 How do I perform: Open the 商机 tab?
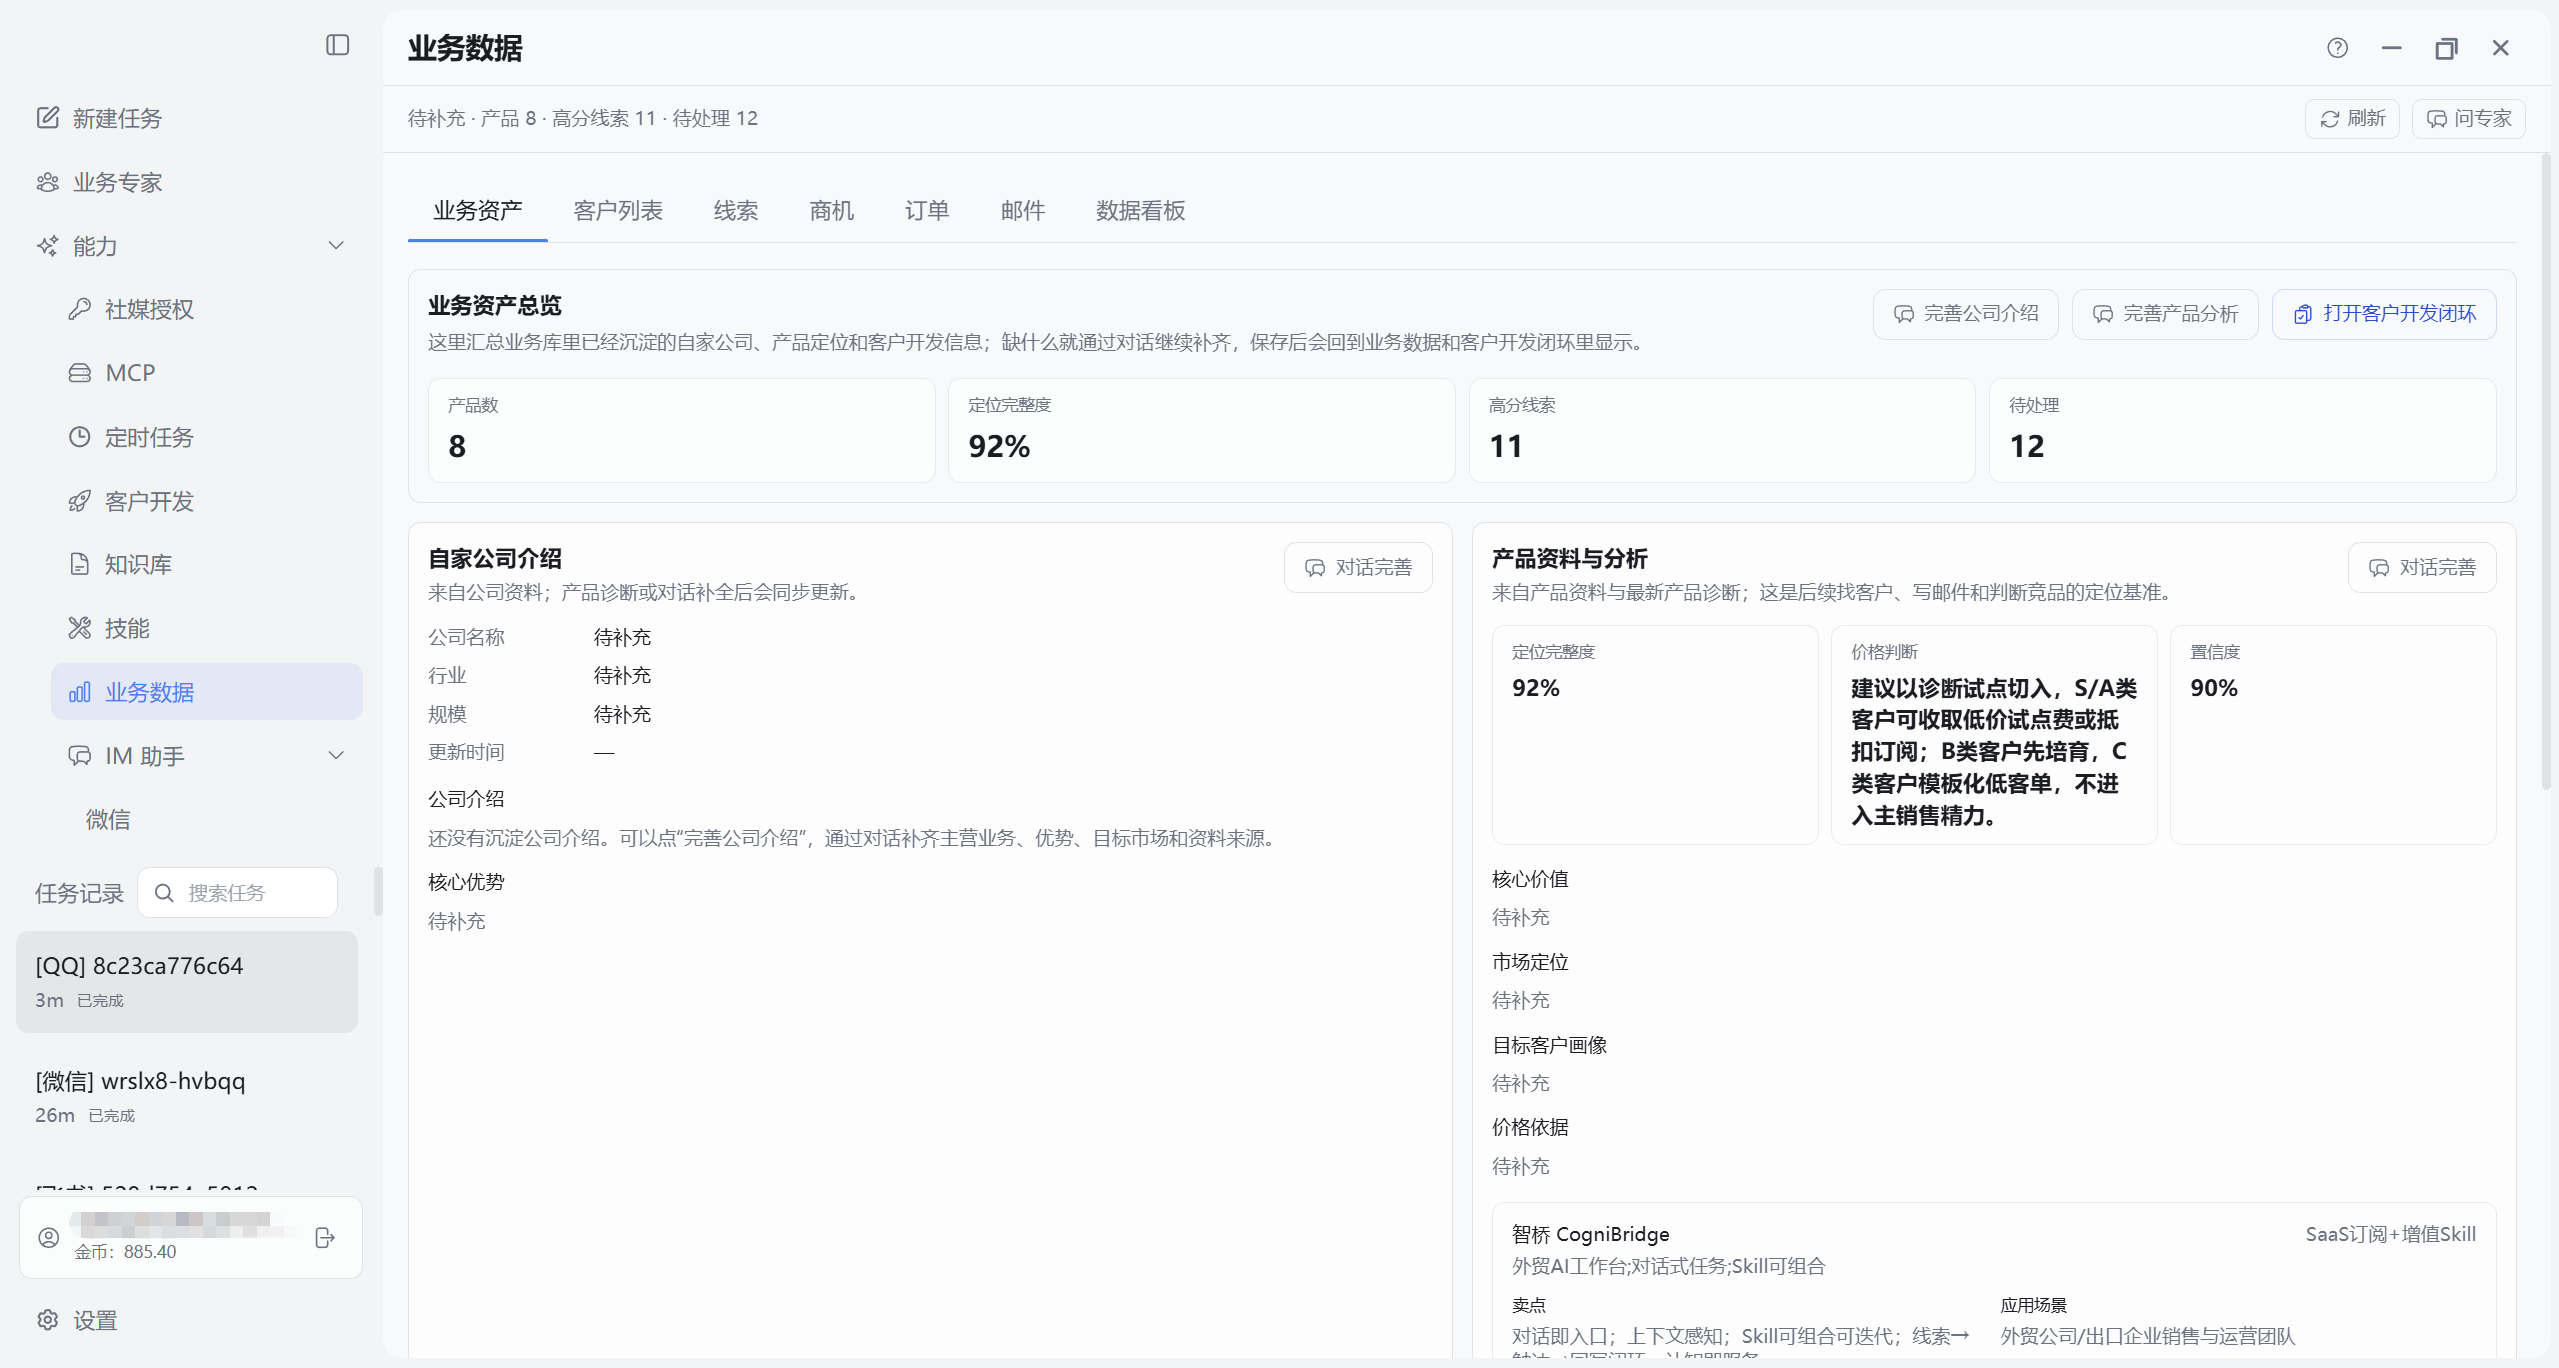pos(832,211)
